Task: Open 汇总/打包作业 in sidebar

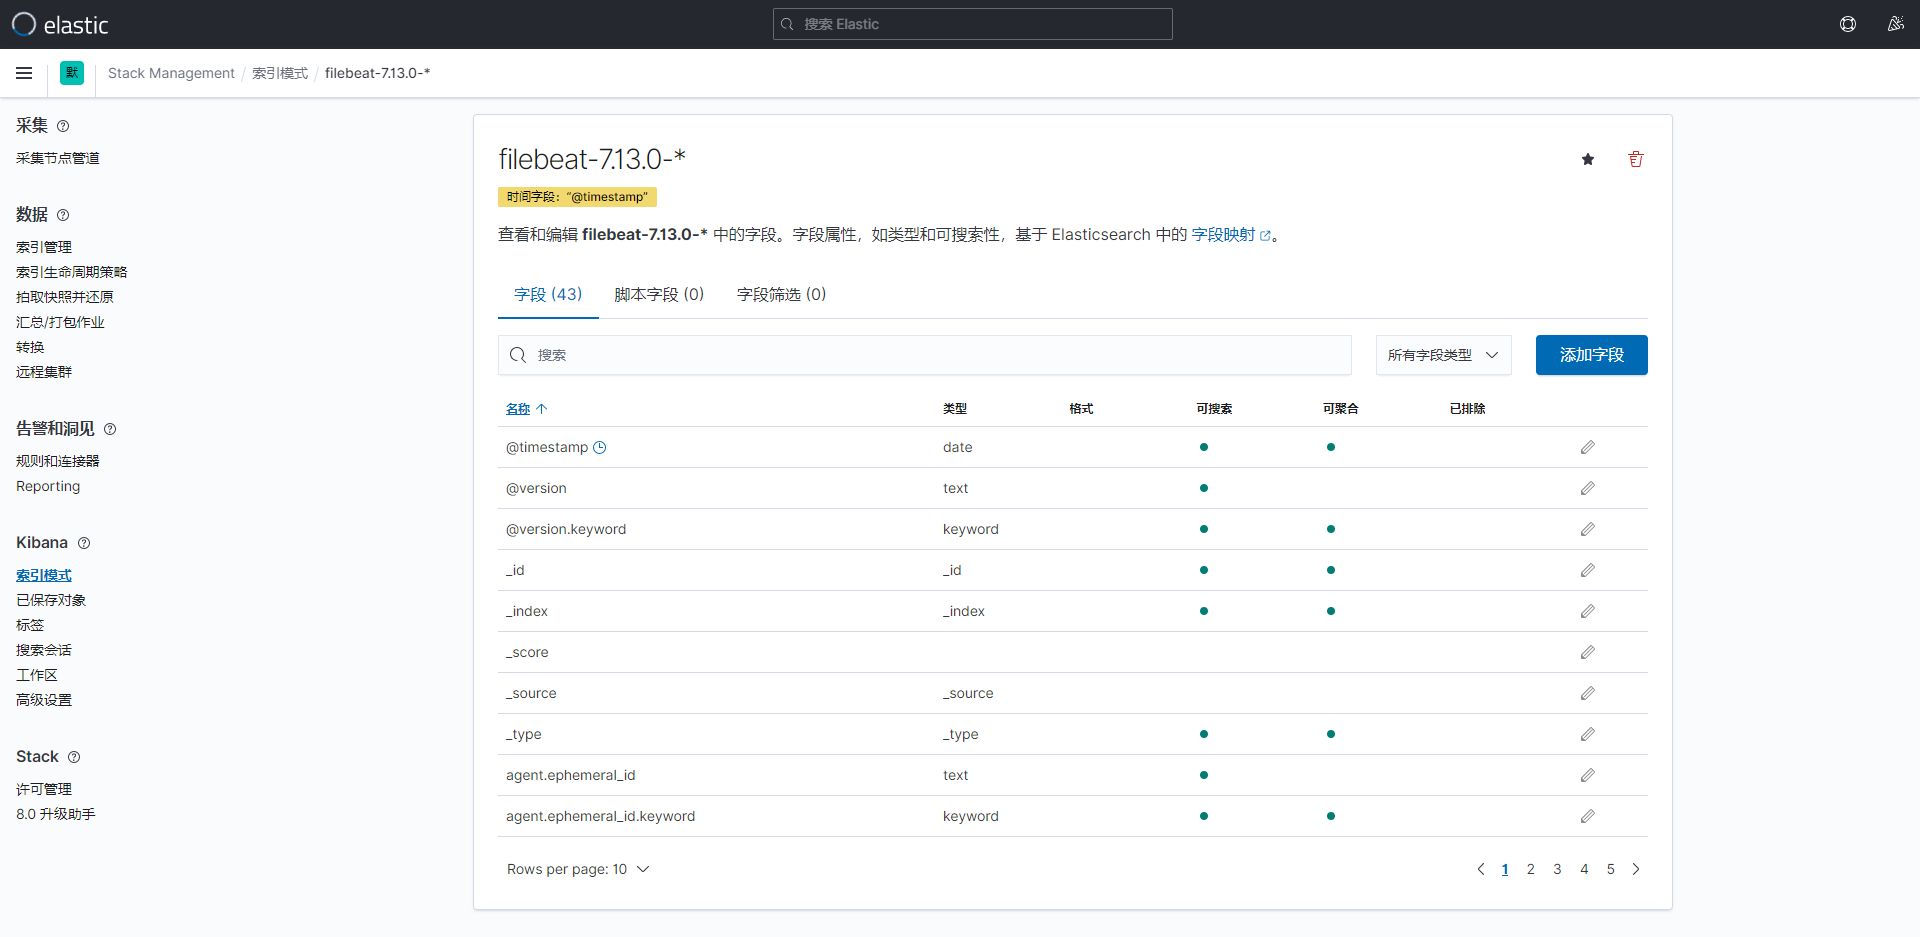Action: tap(60, 322)
